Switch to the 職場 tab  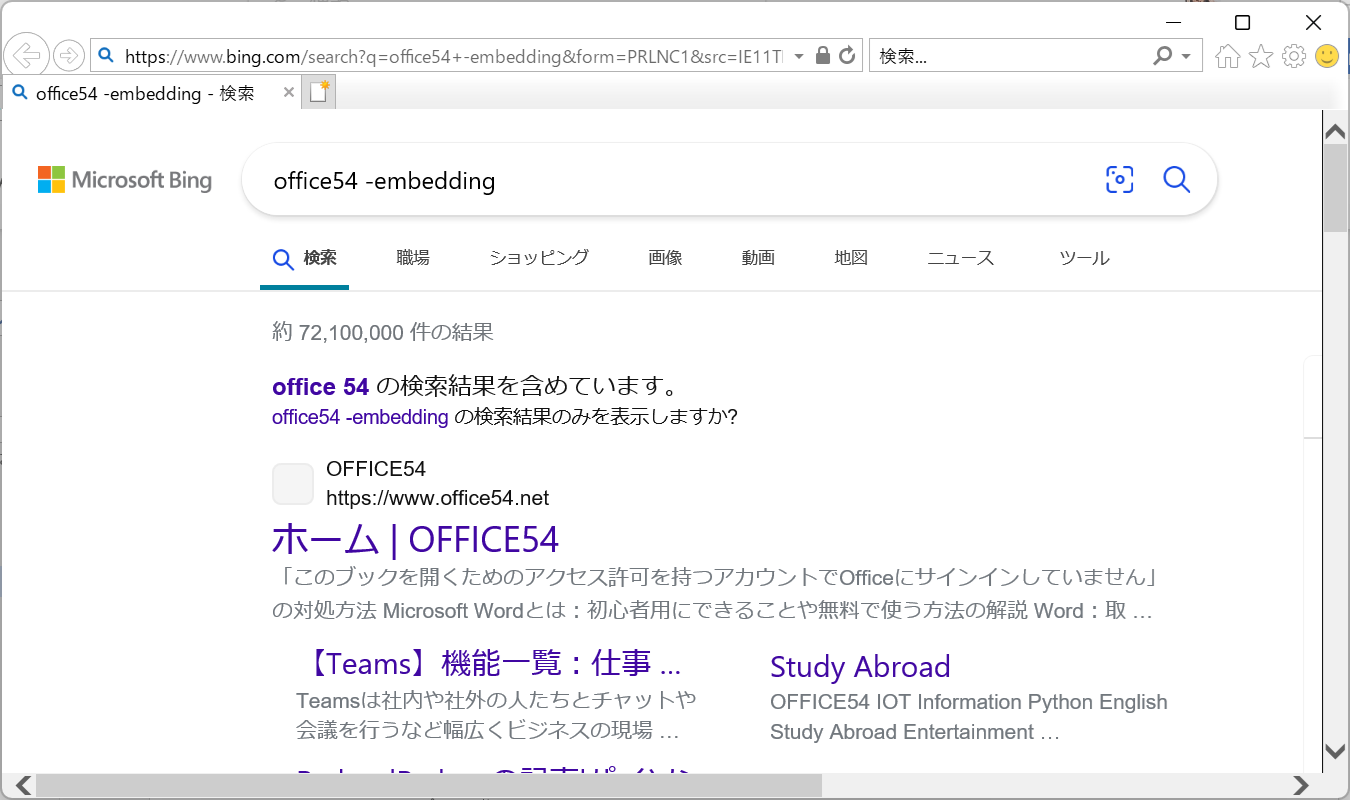(x=413, y=258)
